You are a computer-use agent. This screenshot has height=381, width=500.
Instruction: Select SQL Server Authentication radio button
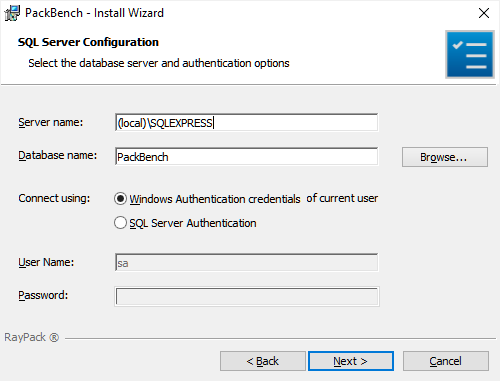(120, 223)
